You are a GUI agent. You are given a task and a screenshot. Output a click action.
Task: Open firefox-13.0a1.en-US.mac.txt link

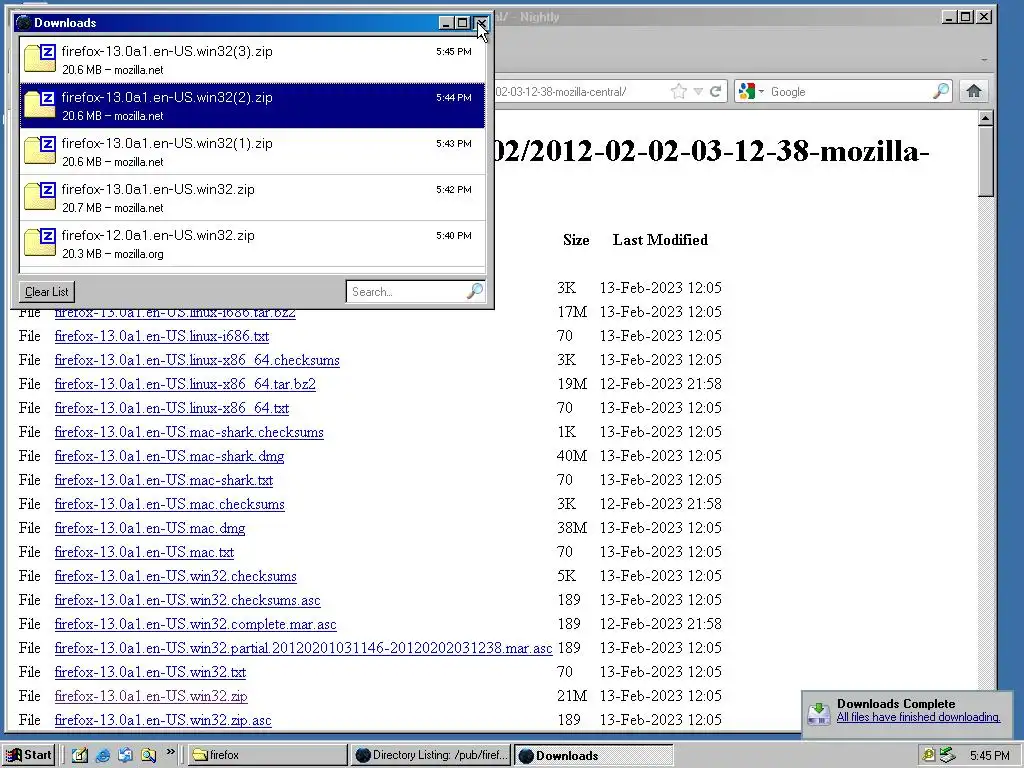(x=144, y=552)
